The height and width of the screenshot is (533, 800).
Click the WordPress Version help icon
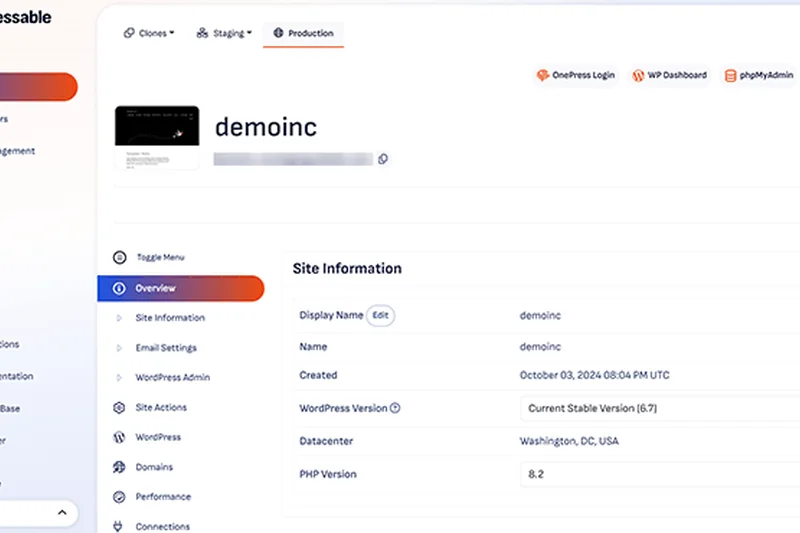pos(395,408)
